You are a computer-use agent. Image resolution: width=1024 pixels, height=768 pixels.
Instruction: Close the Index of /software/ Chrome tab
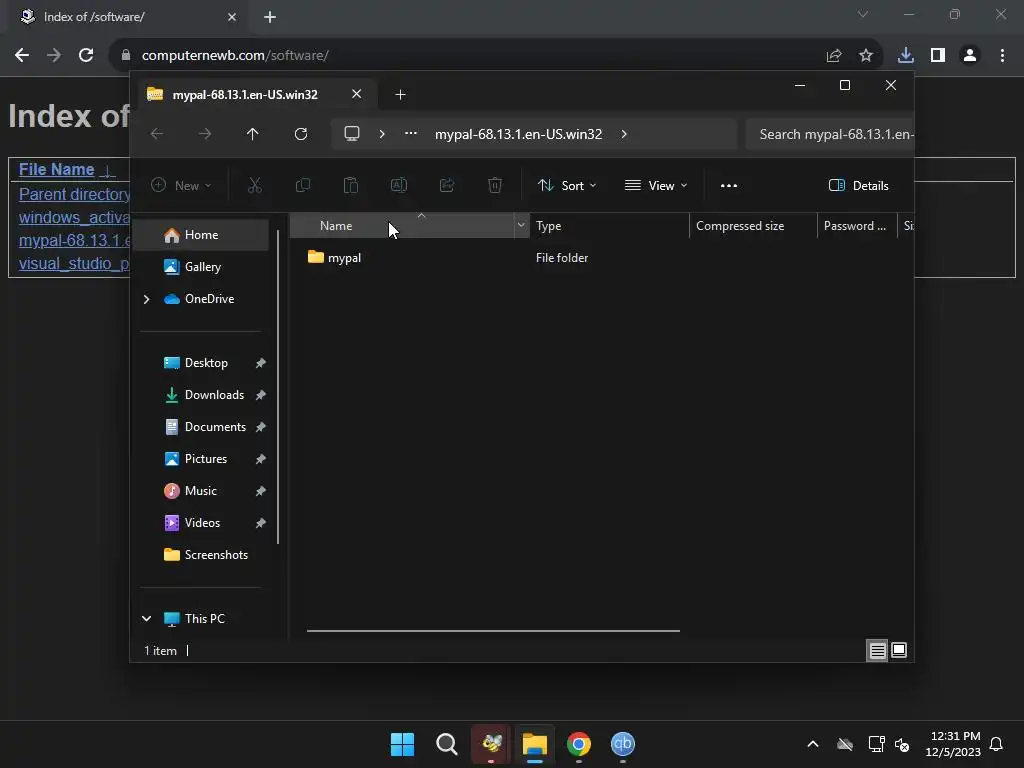pos(232,17)
